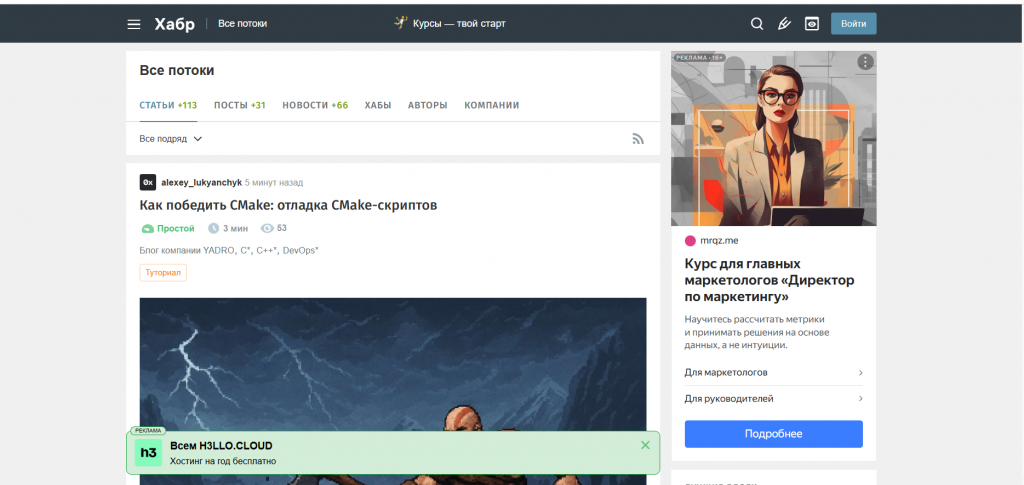Viewport: 1024px width, 485px height.
Task: Click the pink mrqz.me favicon
Action: pyautogui.click(x=690, y=240)
